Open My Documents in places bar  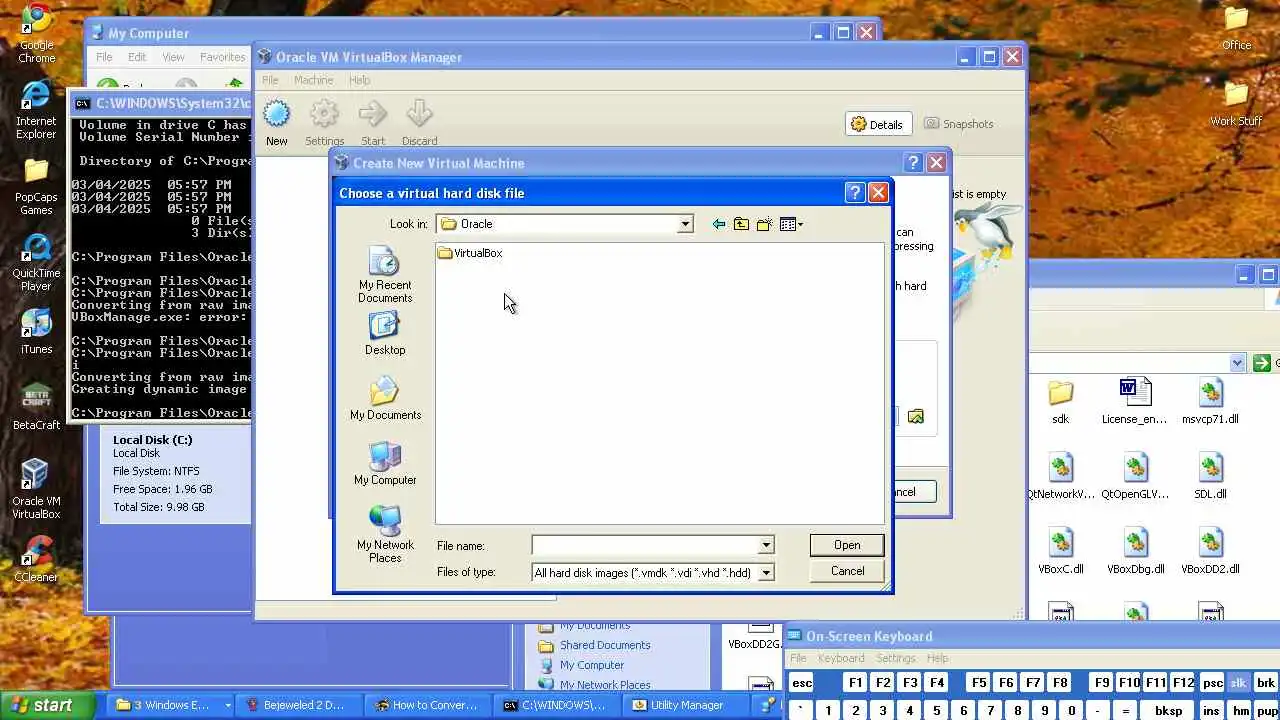[x=385, y=399]
